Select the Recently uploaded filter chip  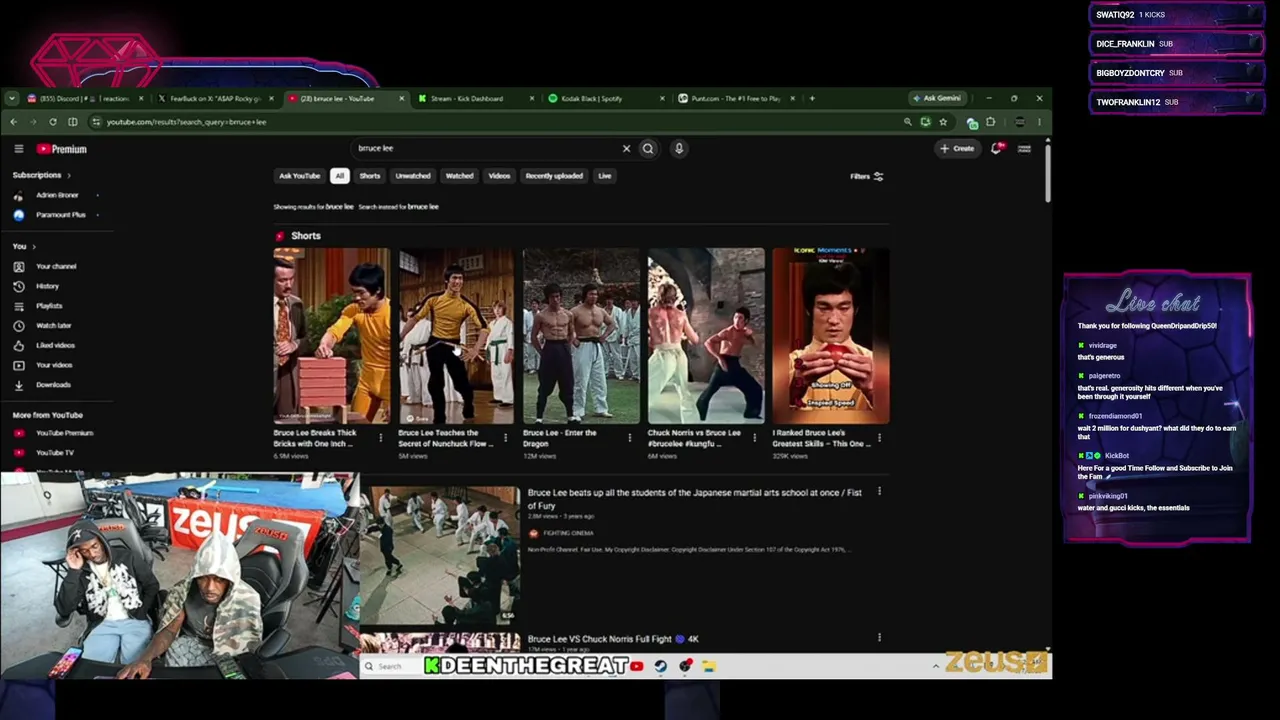tap(554, 176)
